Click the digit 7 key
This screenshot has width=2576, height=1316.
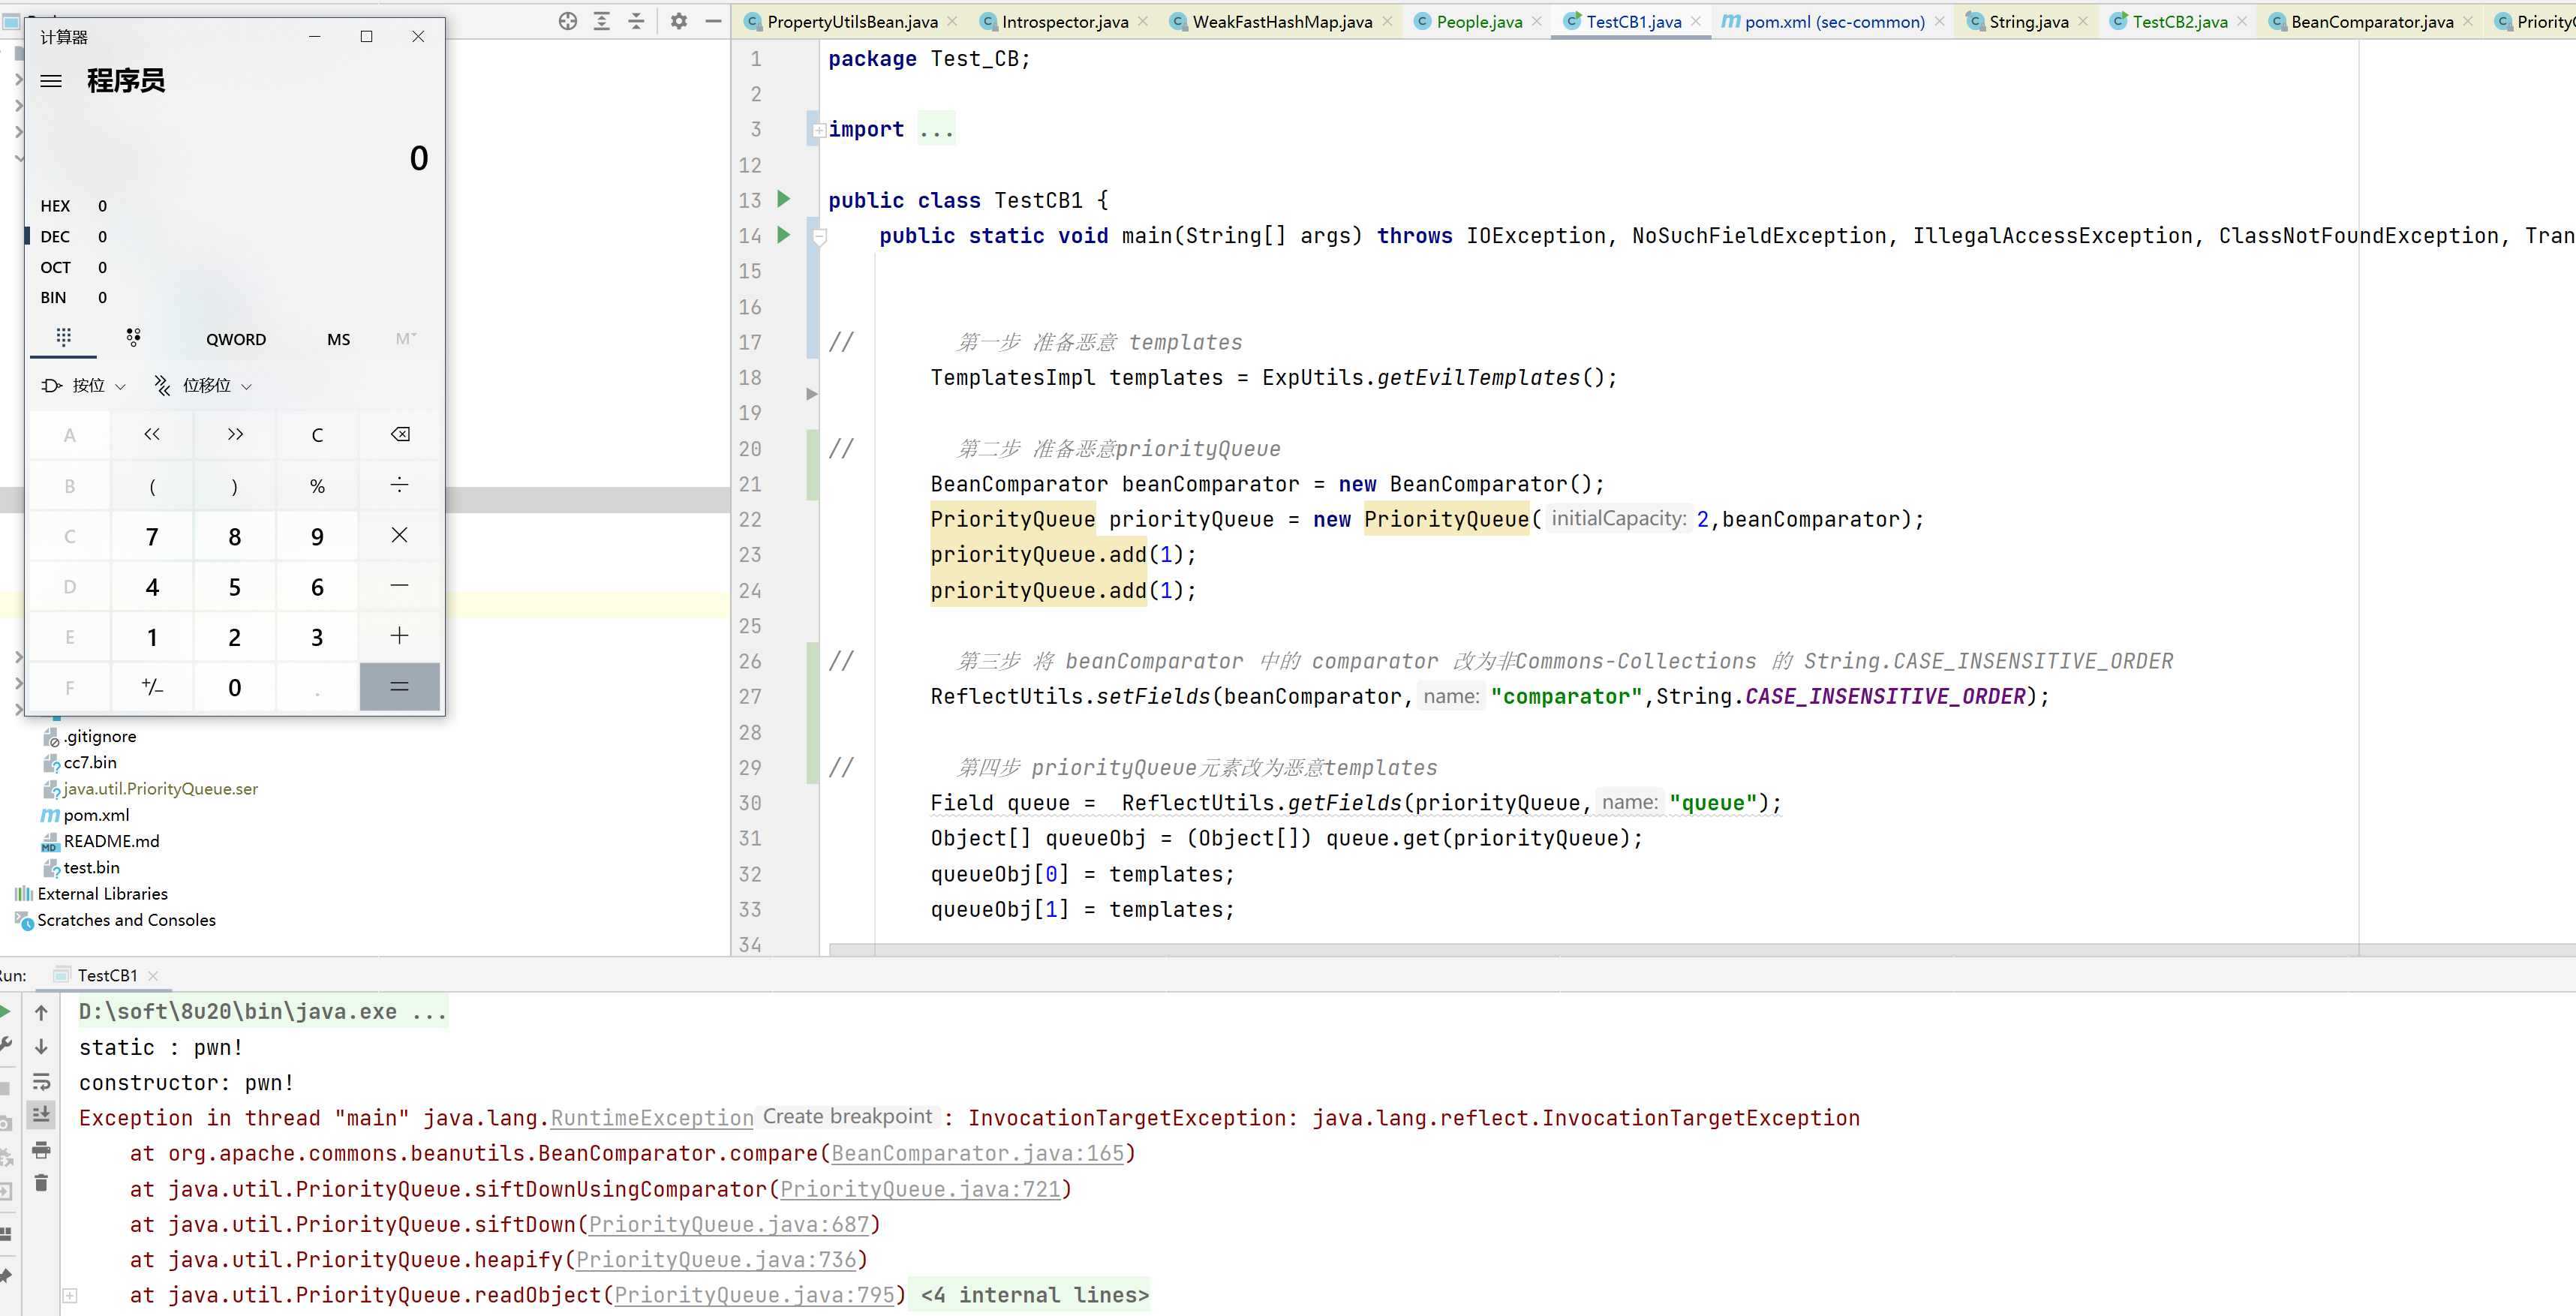pos(152,536)
